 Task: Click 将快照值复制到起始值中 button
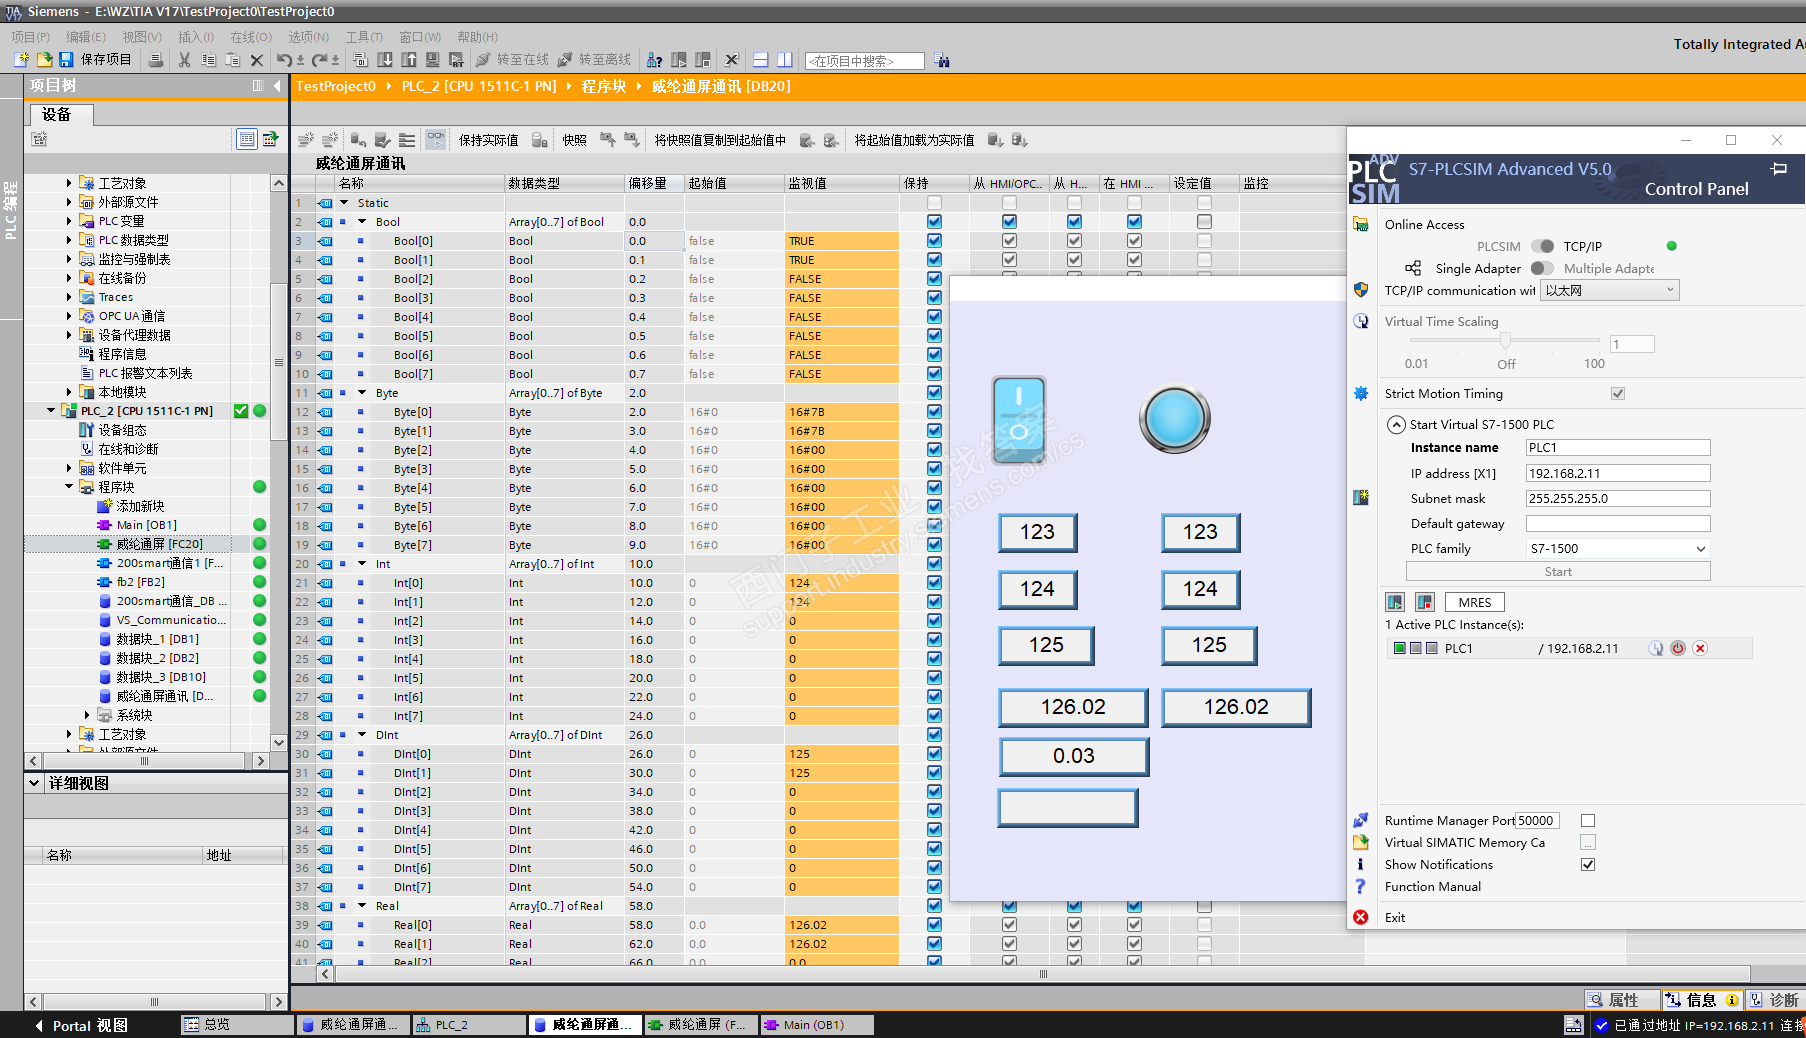coord(720,140)
